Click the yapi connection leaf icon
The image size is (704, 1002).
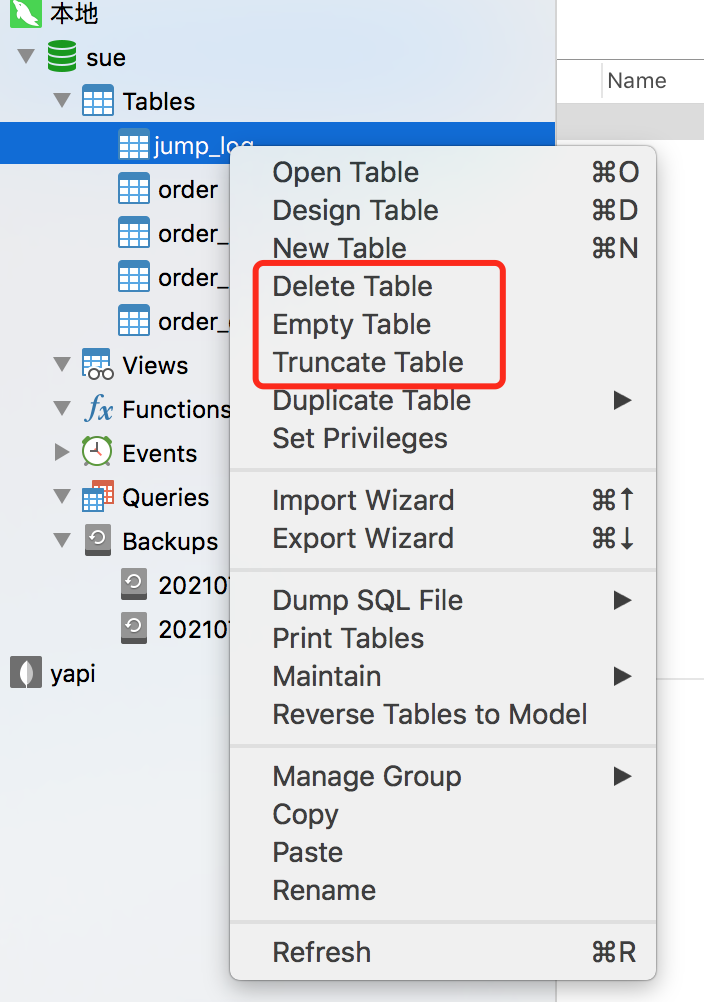(20, 673)
